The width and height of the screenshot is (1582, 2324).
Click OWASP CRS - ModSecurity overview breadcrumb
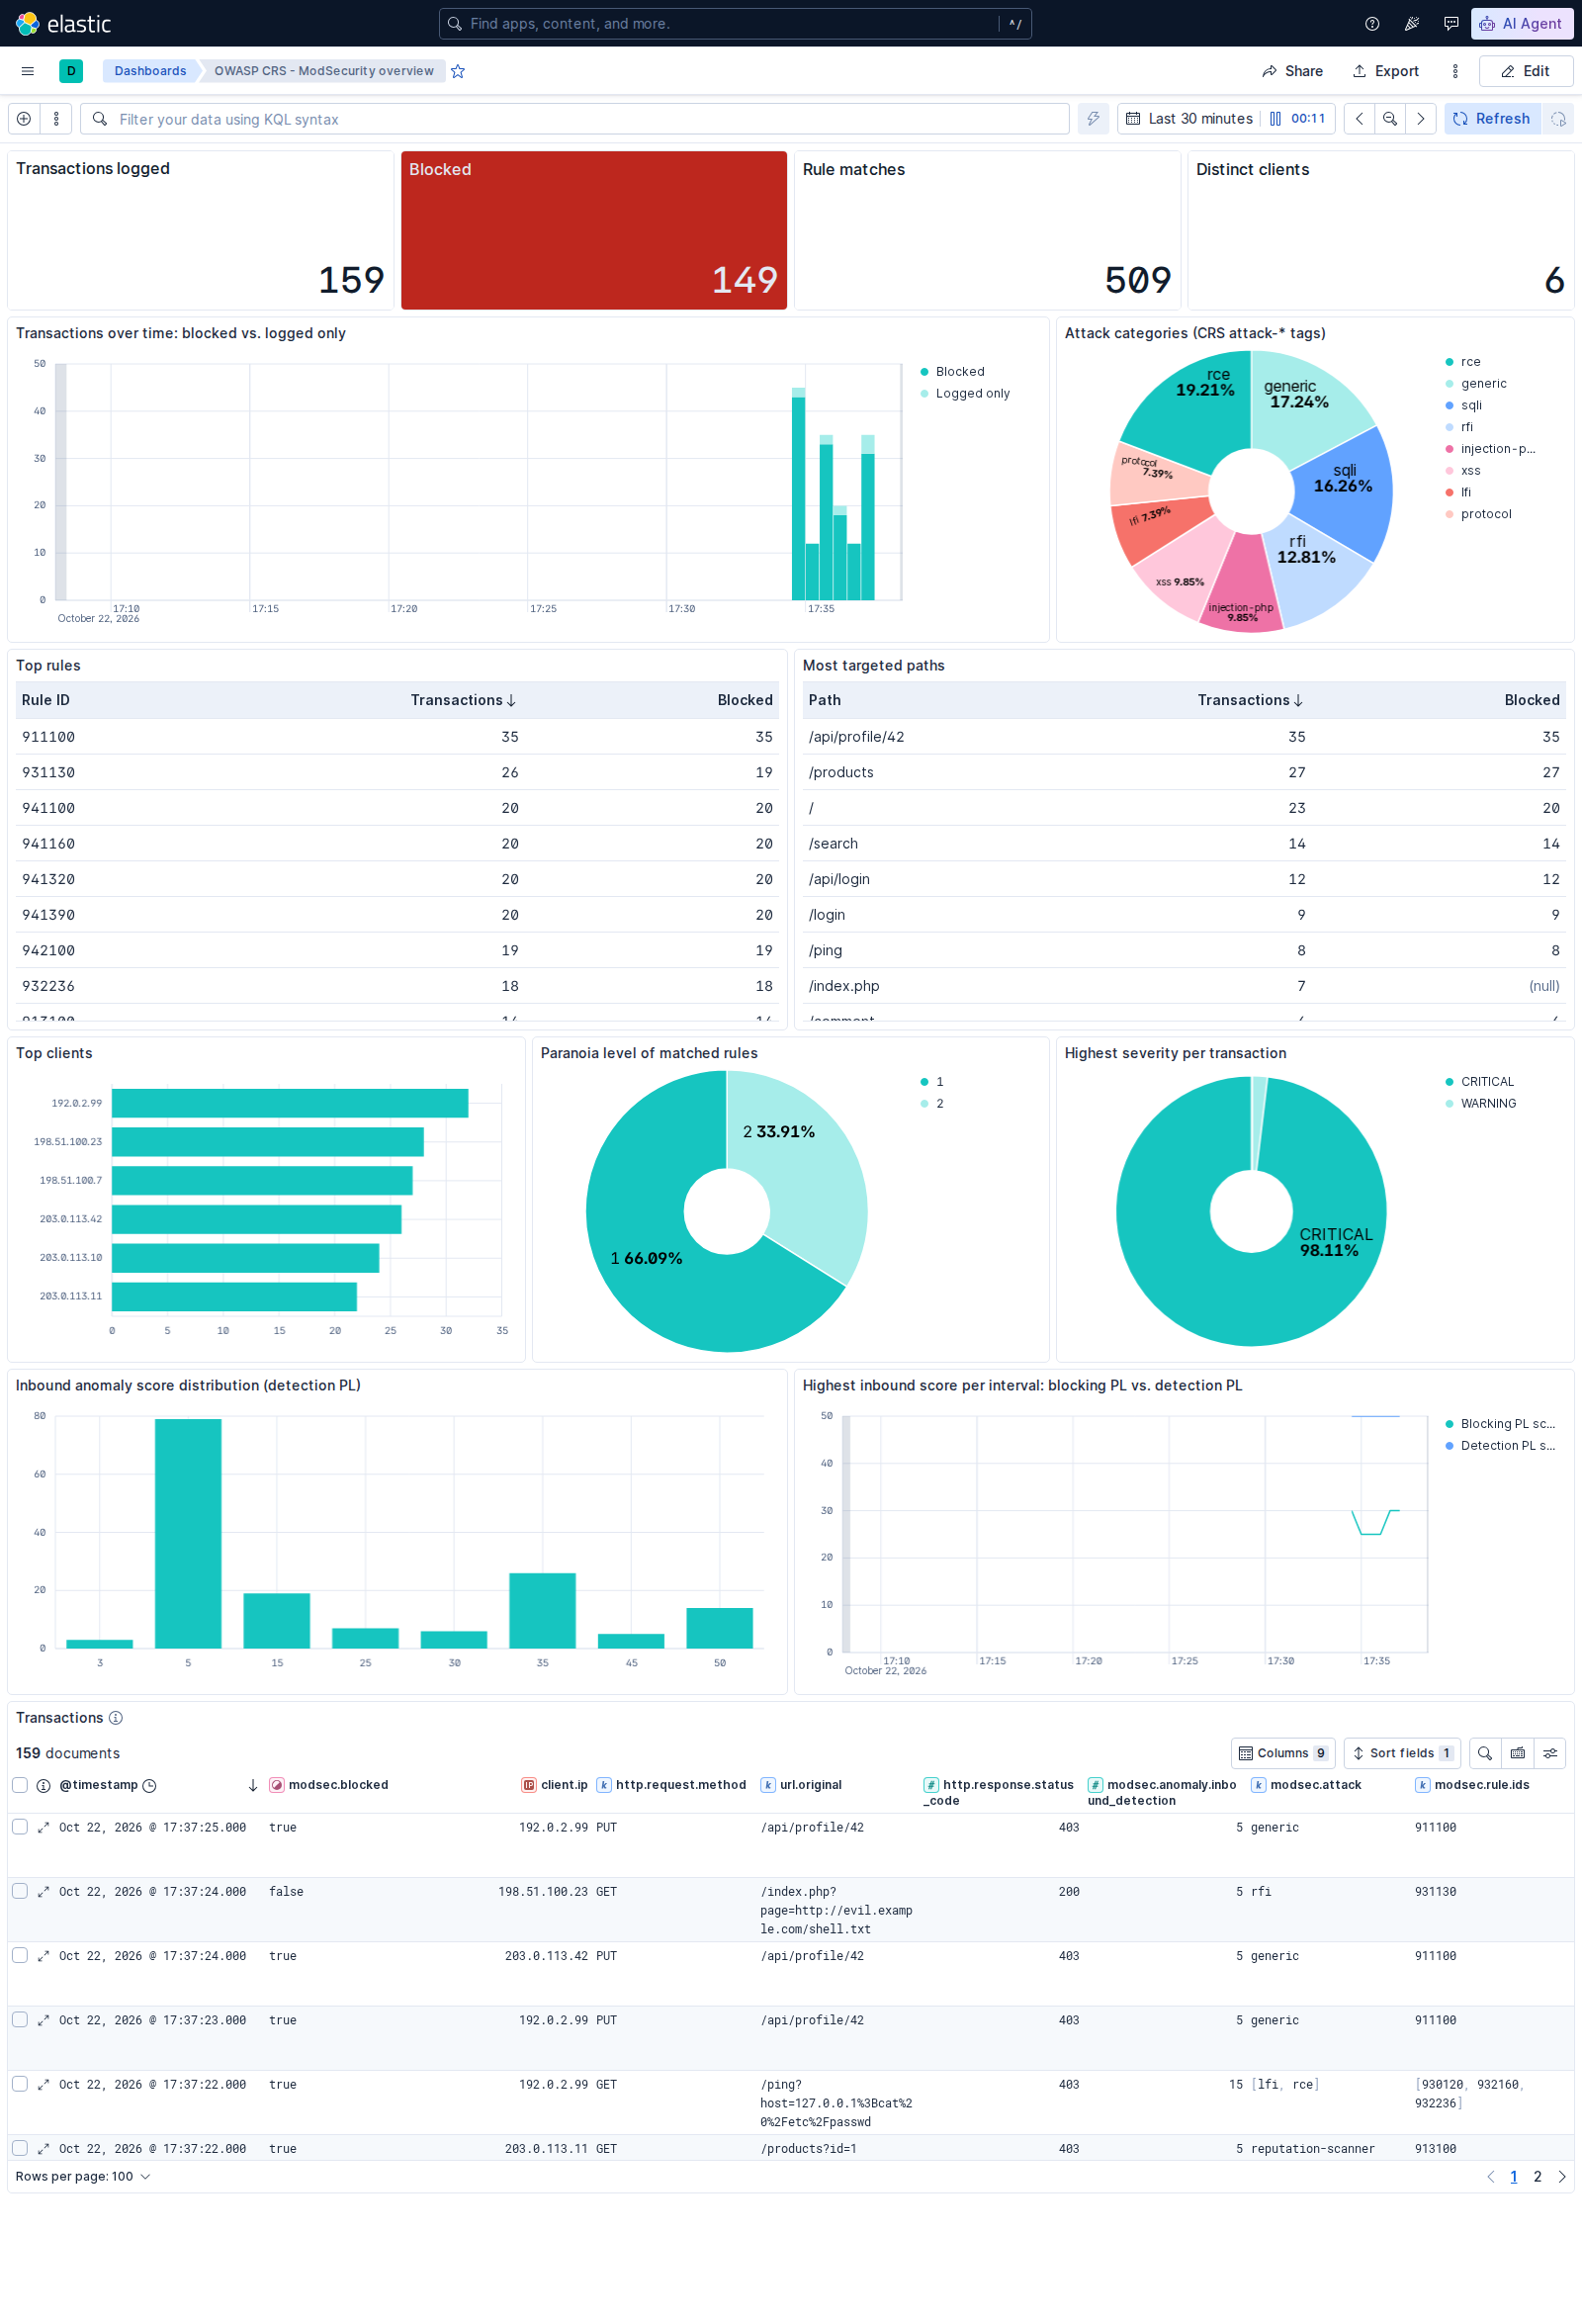click(x=323, y=71)
